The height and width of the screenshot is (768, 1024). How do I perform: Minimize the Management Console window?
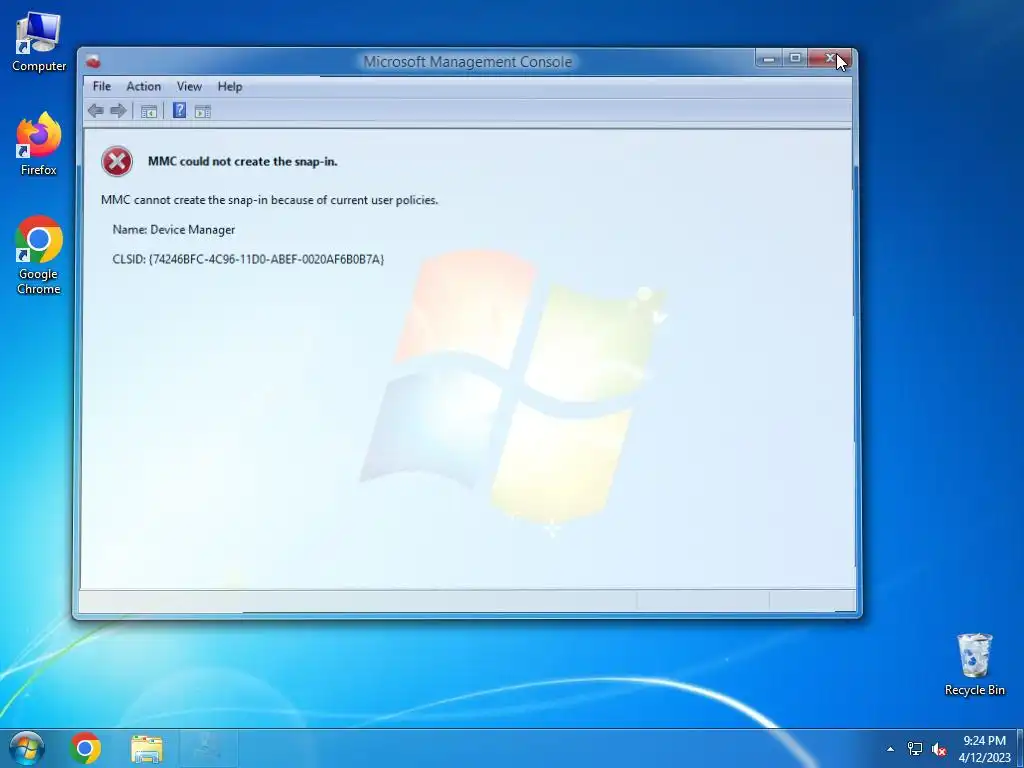click(769, 58)
